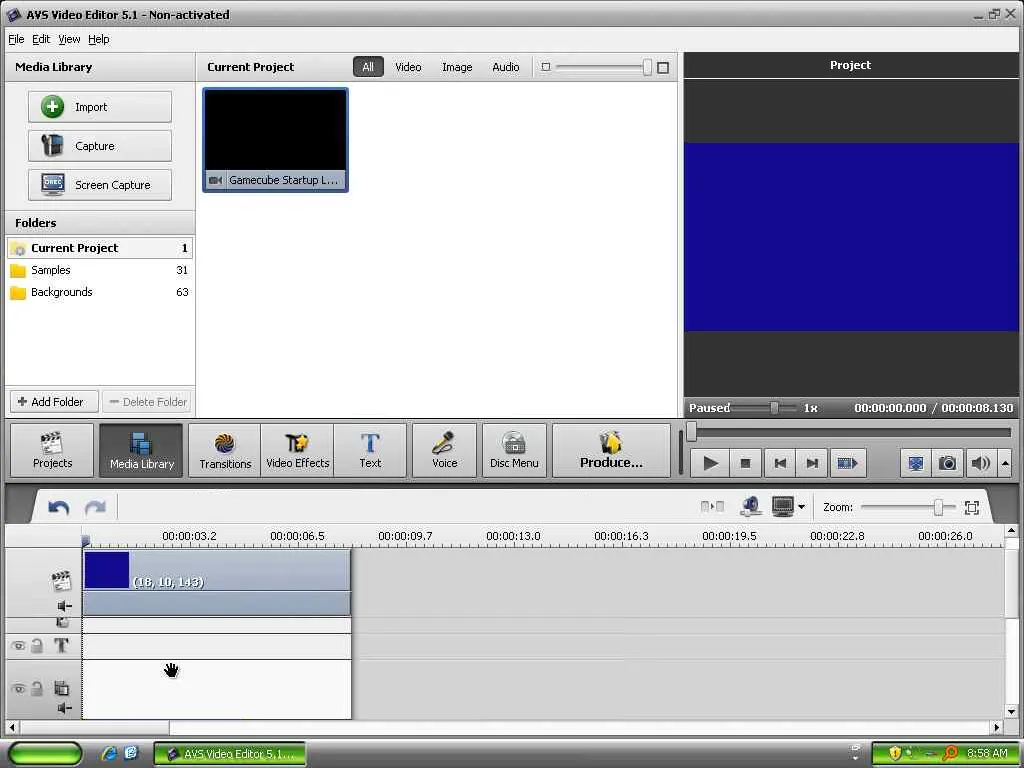Open the Projects section
Viewport: 1024px width, 768px height.
pos(52,451)
